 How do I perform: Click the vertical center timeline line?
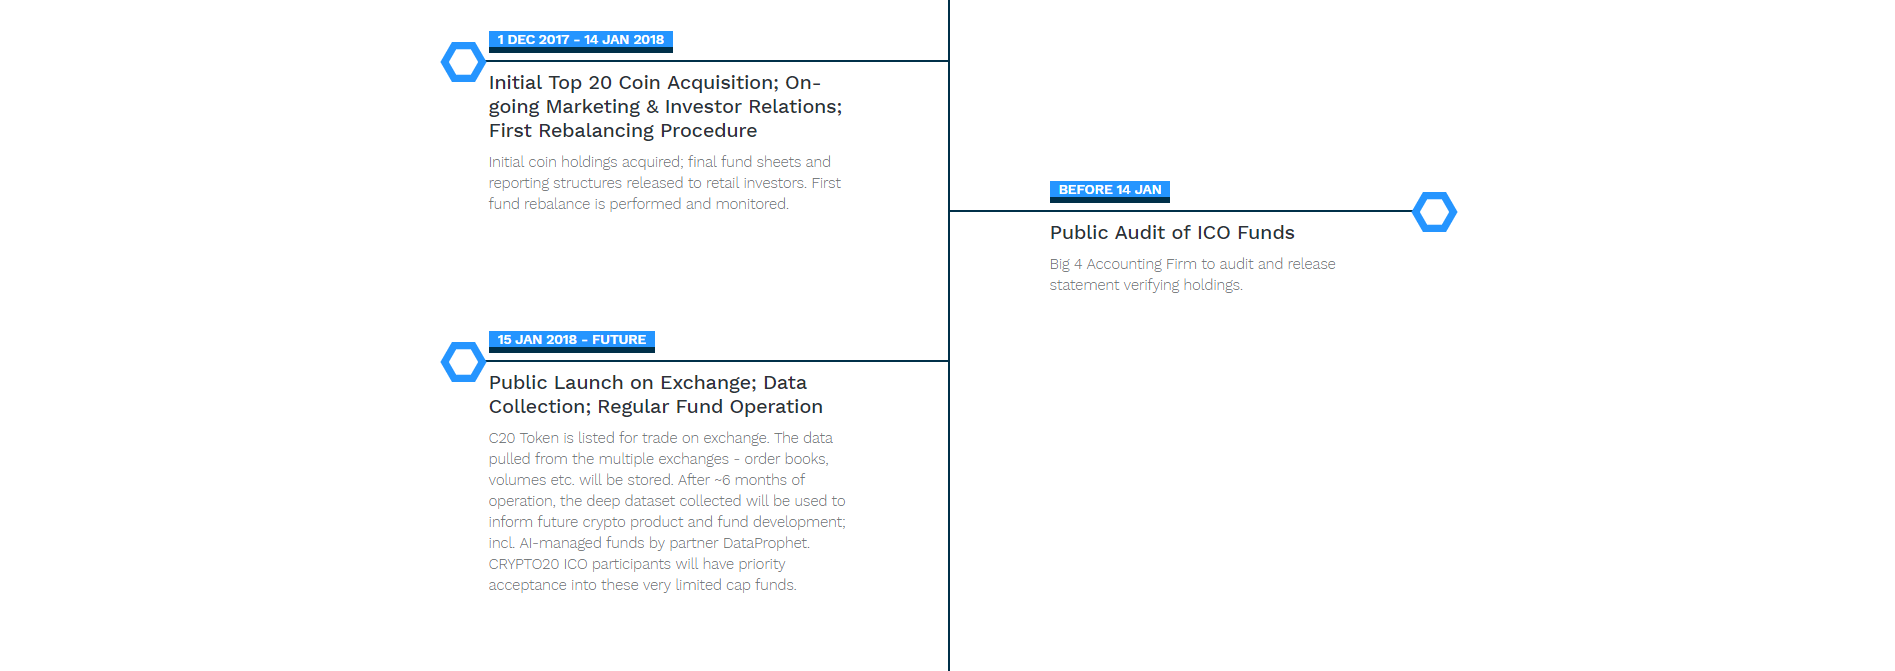coord(949,335)
